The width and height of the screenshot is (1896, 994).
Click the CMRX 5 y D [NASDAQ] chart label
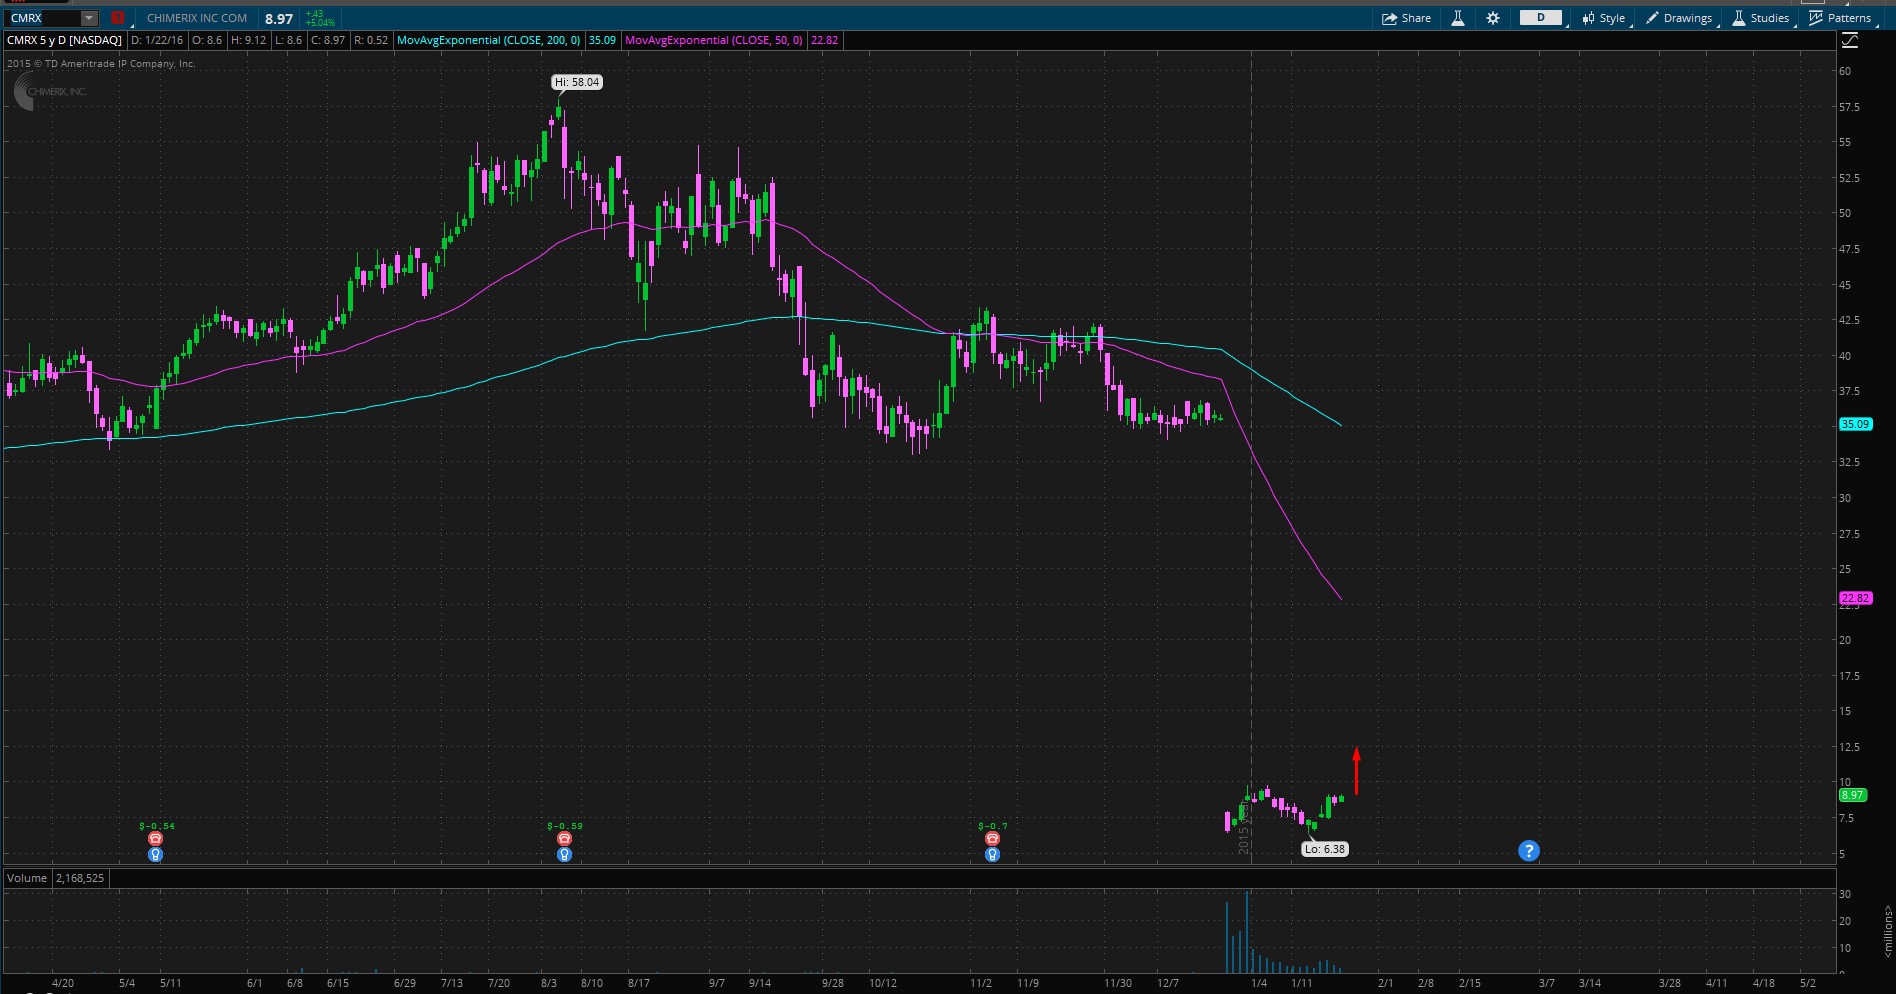tap(64, 40)
